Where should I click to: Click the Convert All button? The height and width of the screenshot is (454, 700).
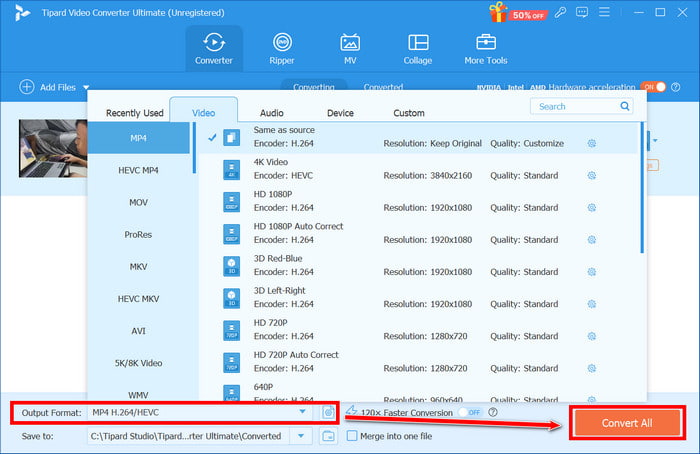tap(627, 423)
